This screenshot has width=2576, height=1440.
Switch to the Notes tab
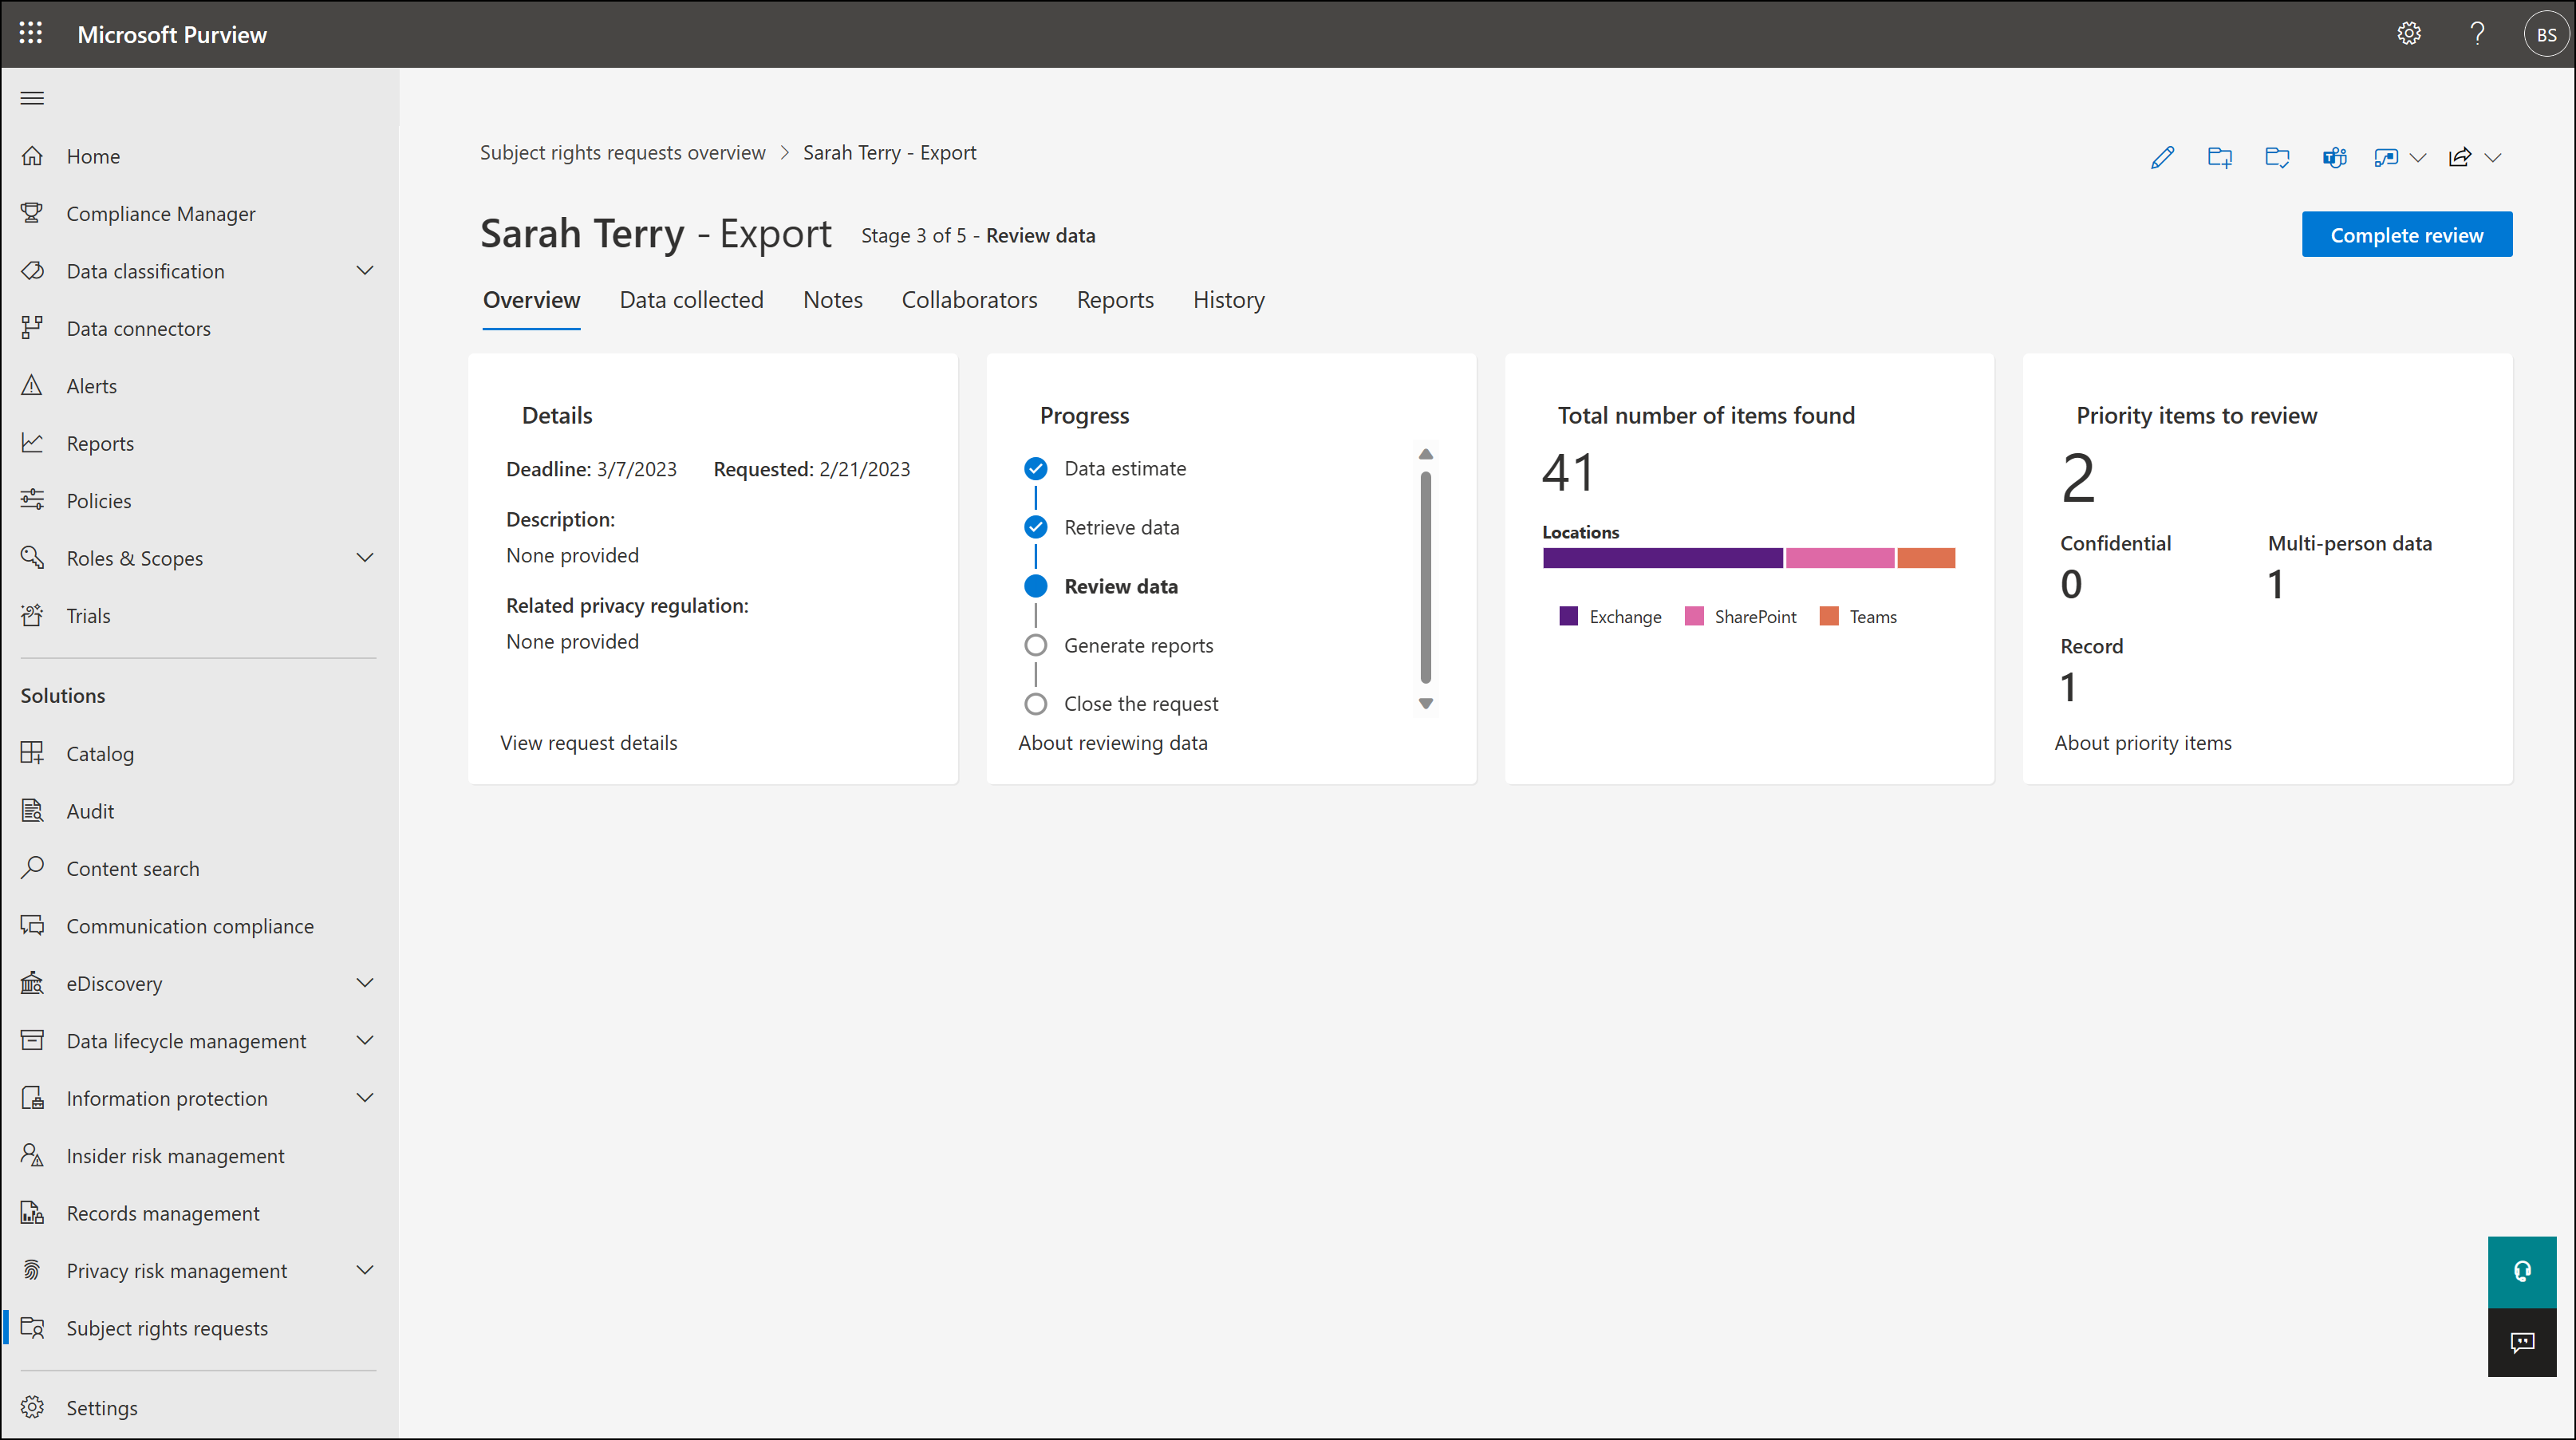pos(833,300)
